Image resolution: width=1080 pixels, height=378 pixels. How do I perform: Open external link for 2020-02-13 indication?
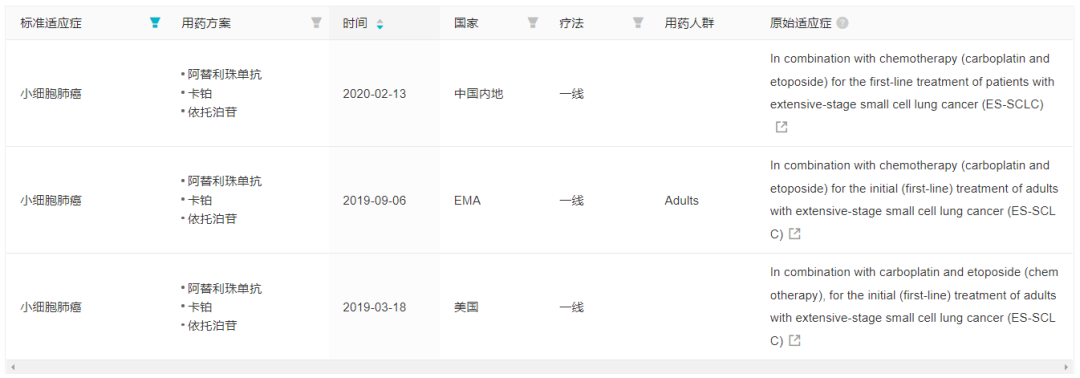(x=781, y=127)
